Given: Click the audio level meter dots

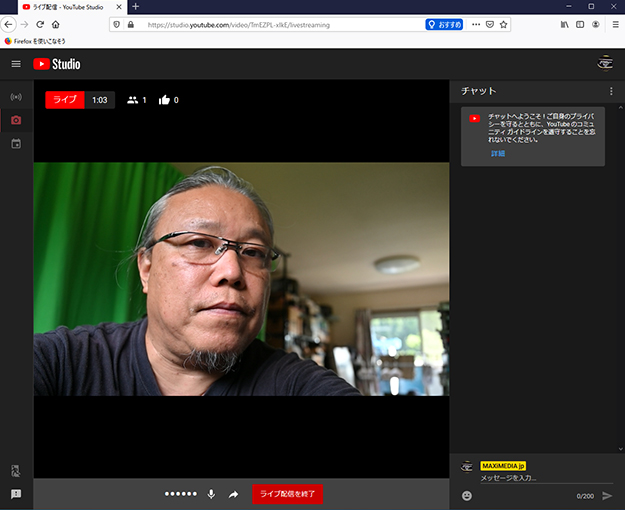Looking at the screenshot, I should (x=181, y=494).
